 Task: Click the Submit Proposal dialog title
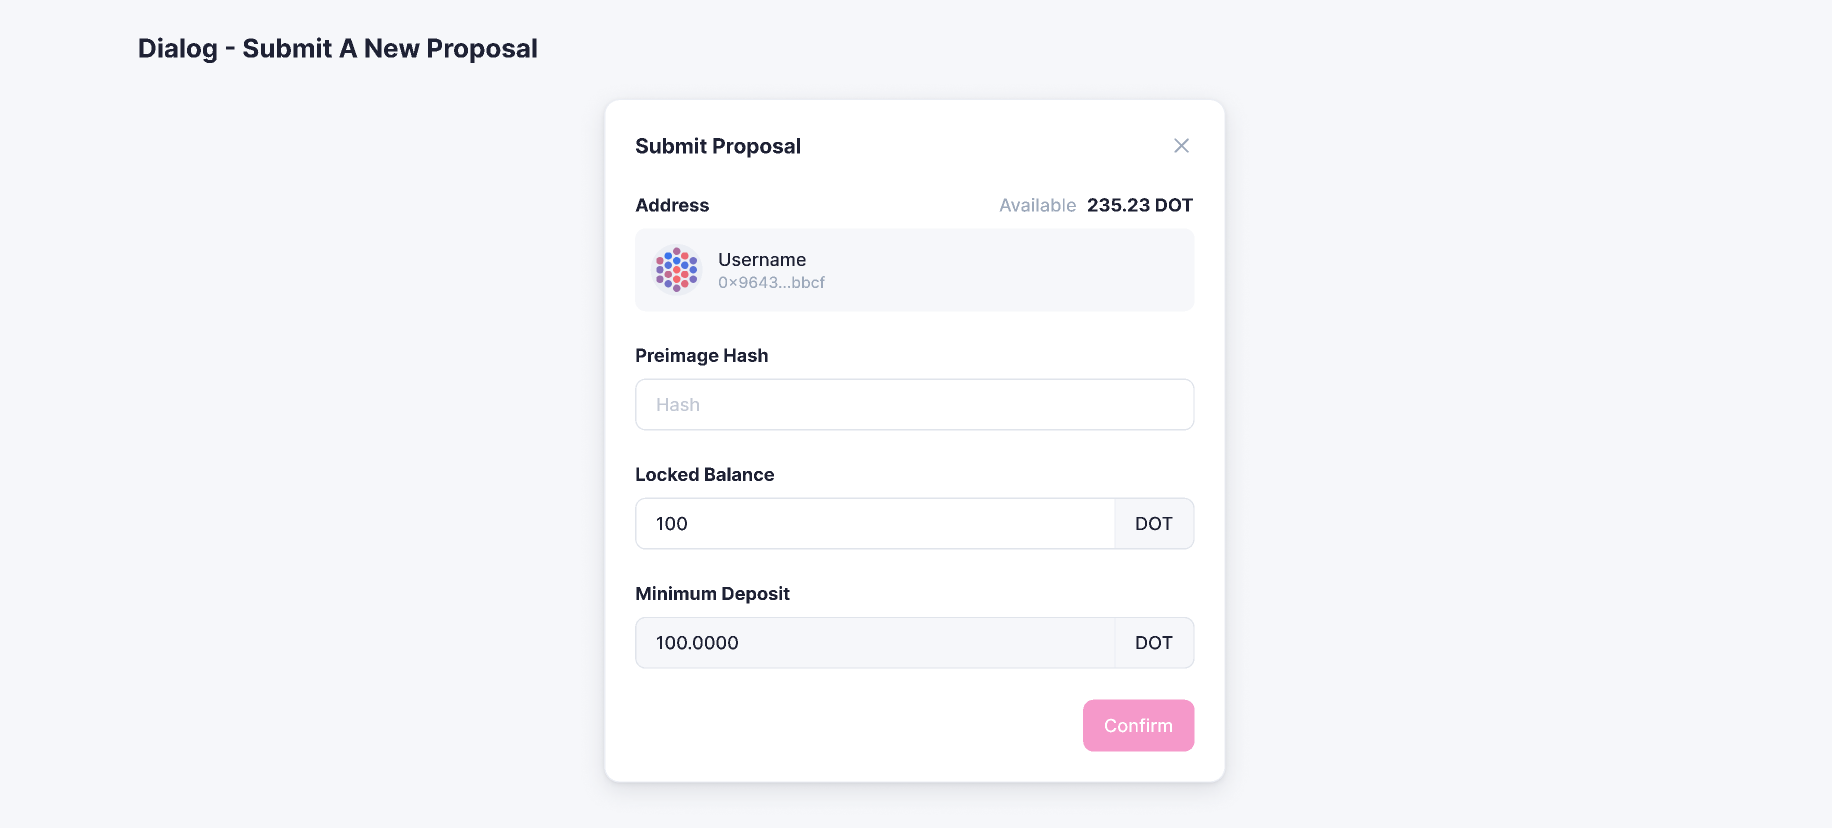coord(718,146)
